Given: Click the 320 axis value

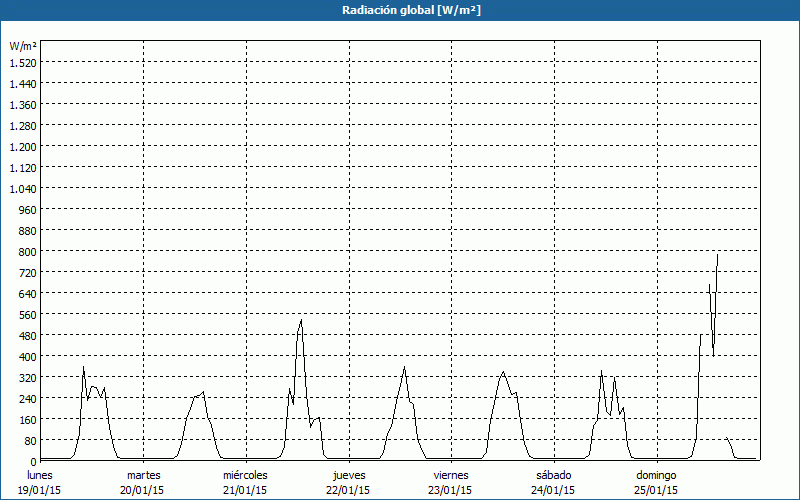Looking at the screenshot, I should [28, 378].
